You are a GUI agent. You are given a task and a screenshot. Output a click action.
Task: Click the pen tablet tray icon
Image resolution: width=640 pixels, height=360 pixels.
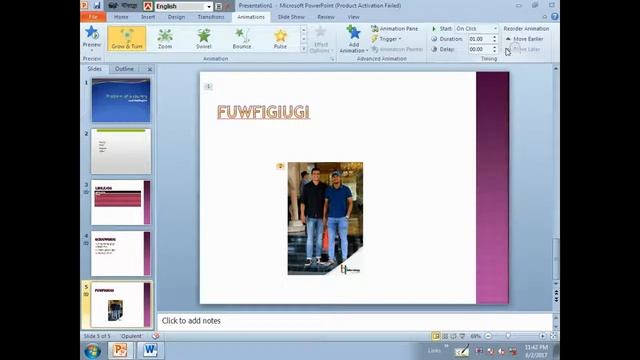point(462,351)
